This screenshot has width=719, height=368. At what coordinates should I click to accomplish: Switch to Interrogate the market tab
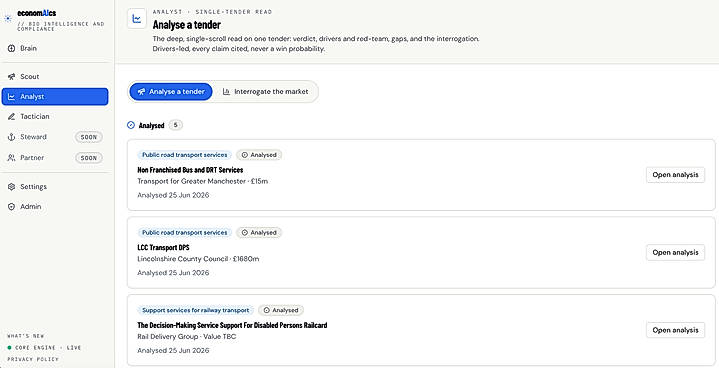click(x=265, y=92)
